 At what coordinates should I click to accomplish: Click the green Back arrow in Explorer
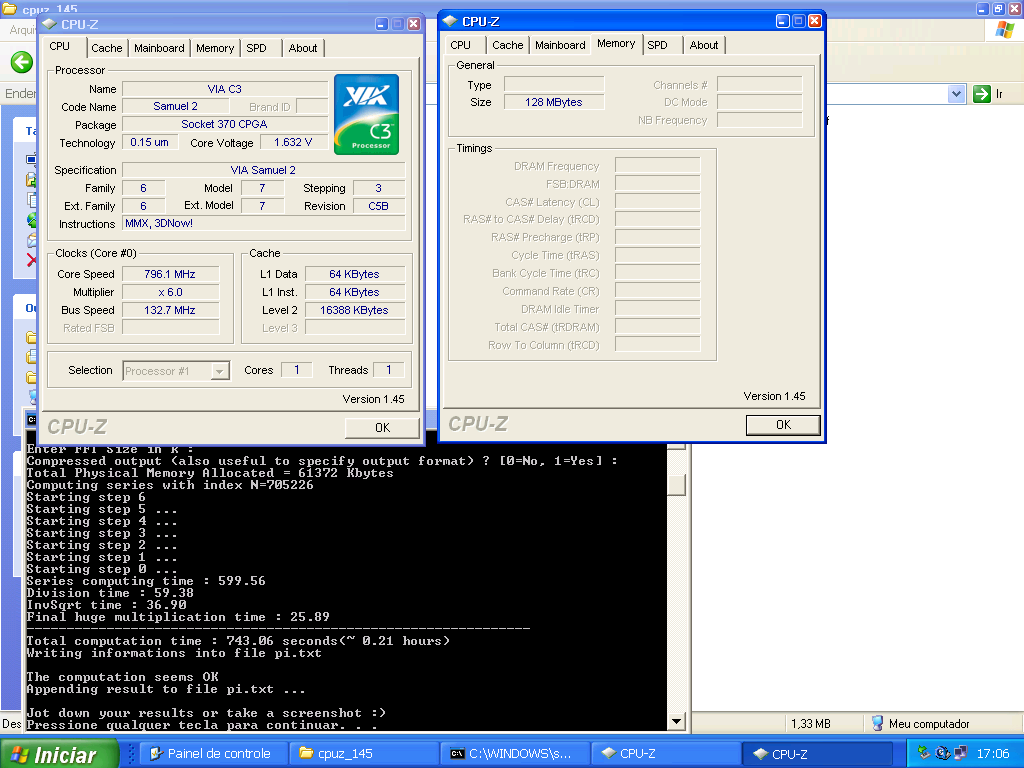[22, 63]
